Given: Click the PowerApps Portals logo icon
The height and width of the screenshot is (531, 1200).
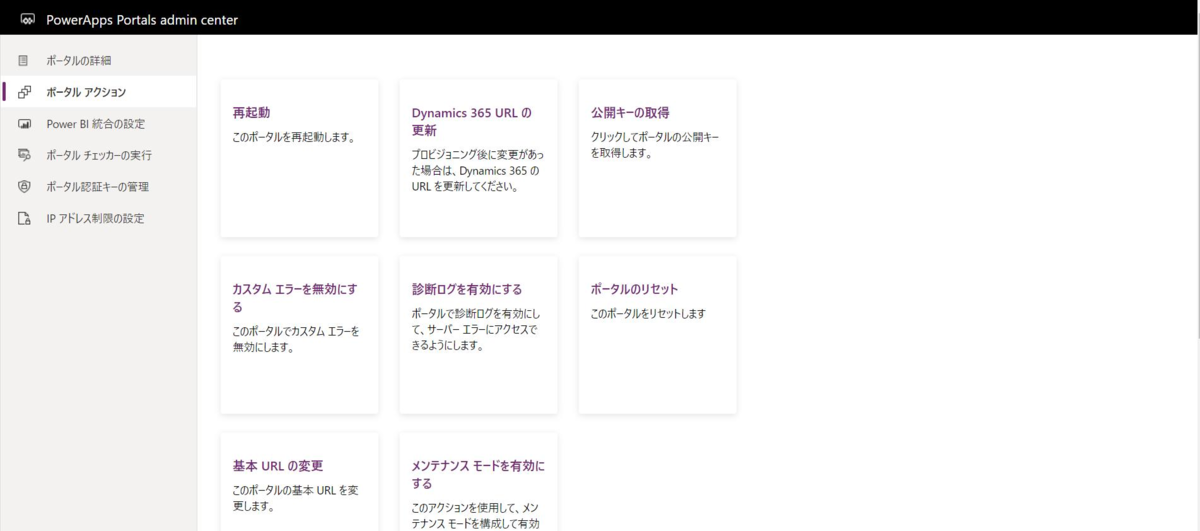Looking at the screenshot, I should point(27,19).
